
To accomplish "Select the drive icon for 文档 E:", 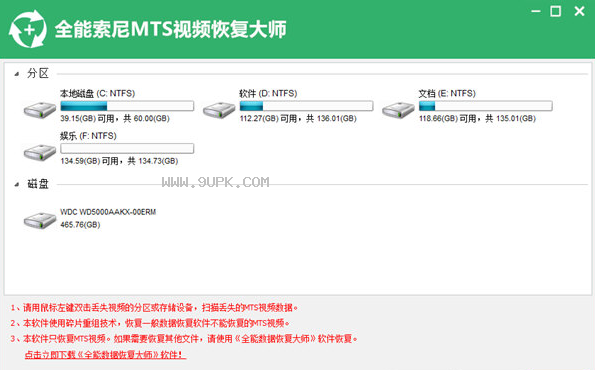I will 398,110.
